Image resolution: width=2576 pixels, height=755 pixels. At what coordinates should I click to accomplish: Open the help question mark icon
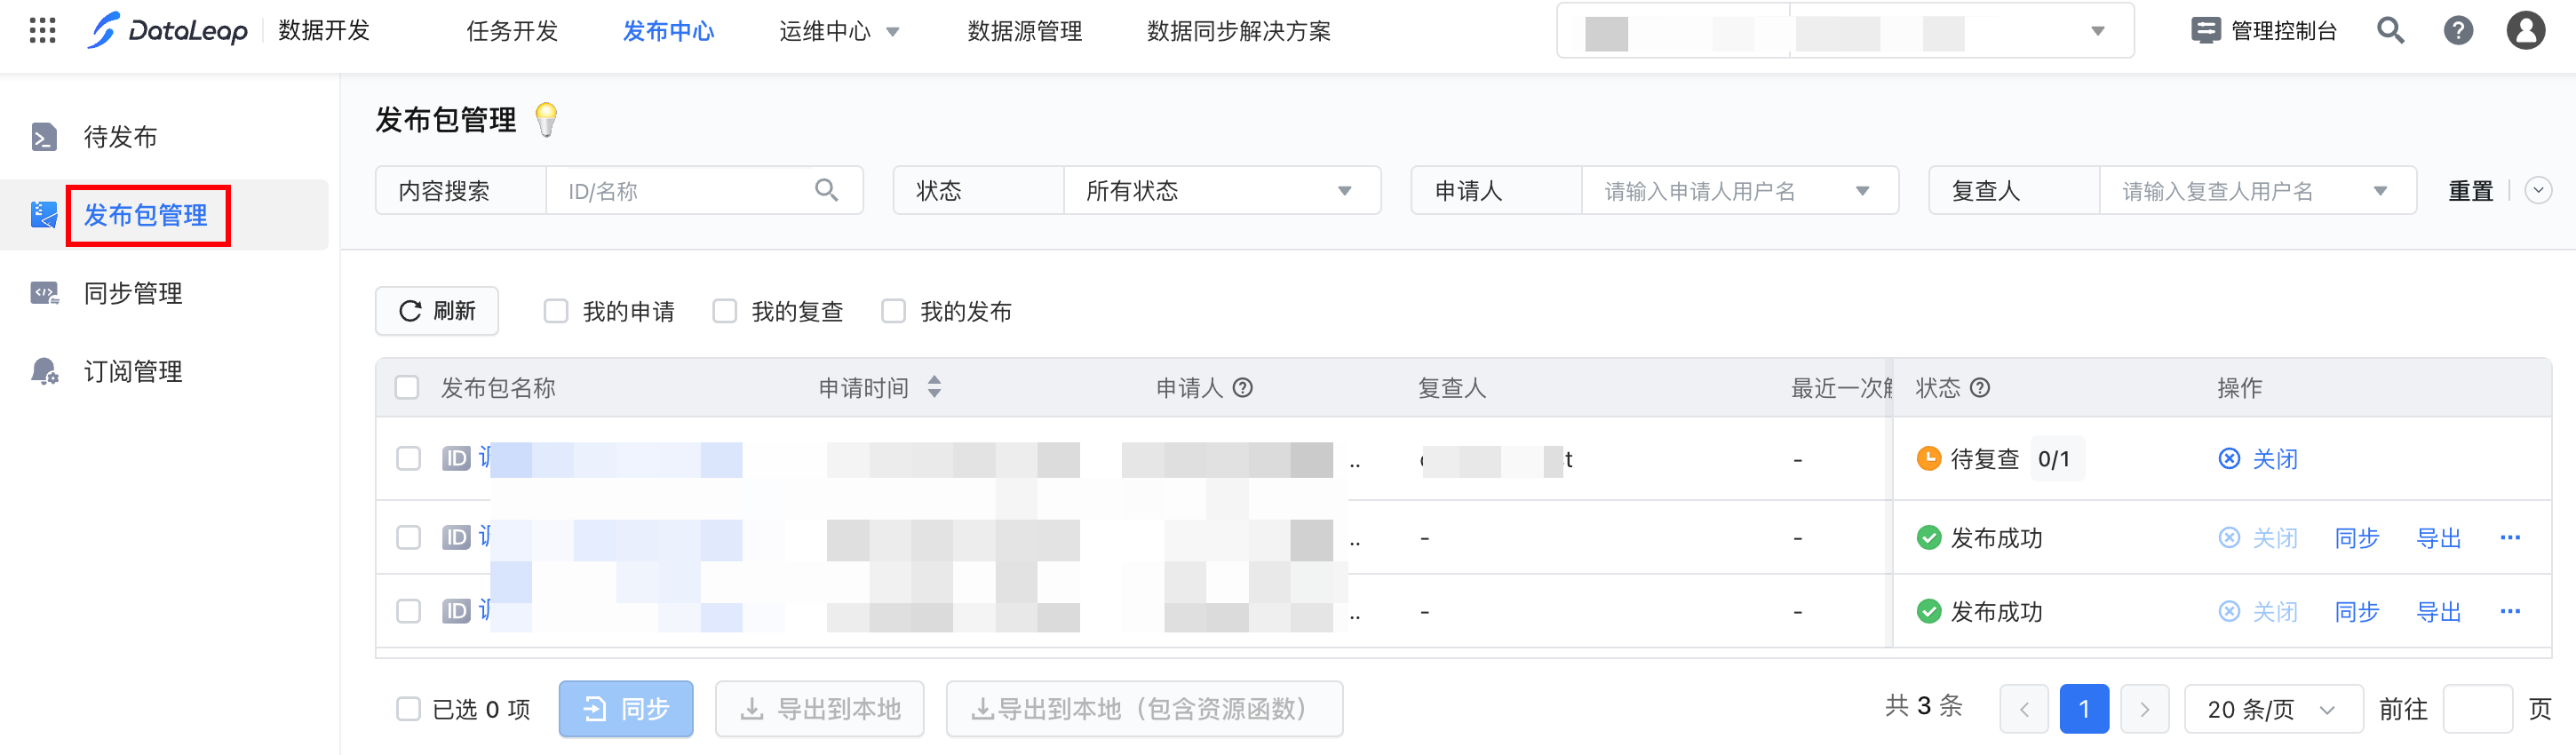(2458, 31)
